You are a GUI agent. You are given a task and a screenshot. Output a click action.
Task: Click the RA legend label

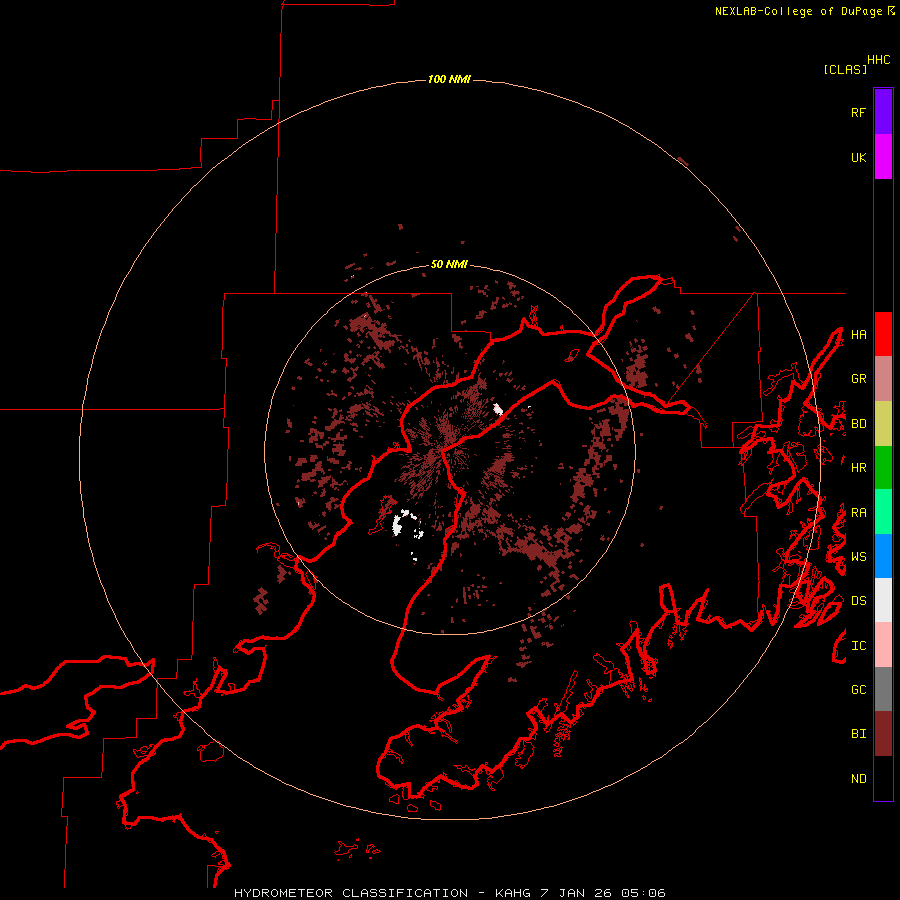click(x=858, y=513)
